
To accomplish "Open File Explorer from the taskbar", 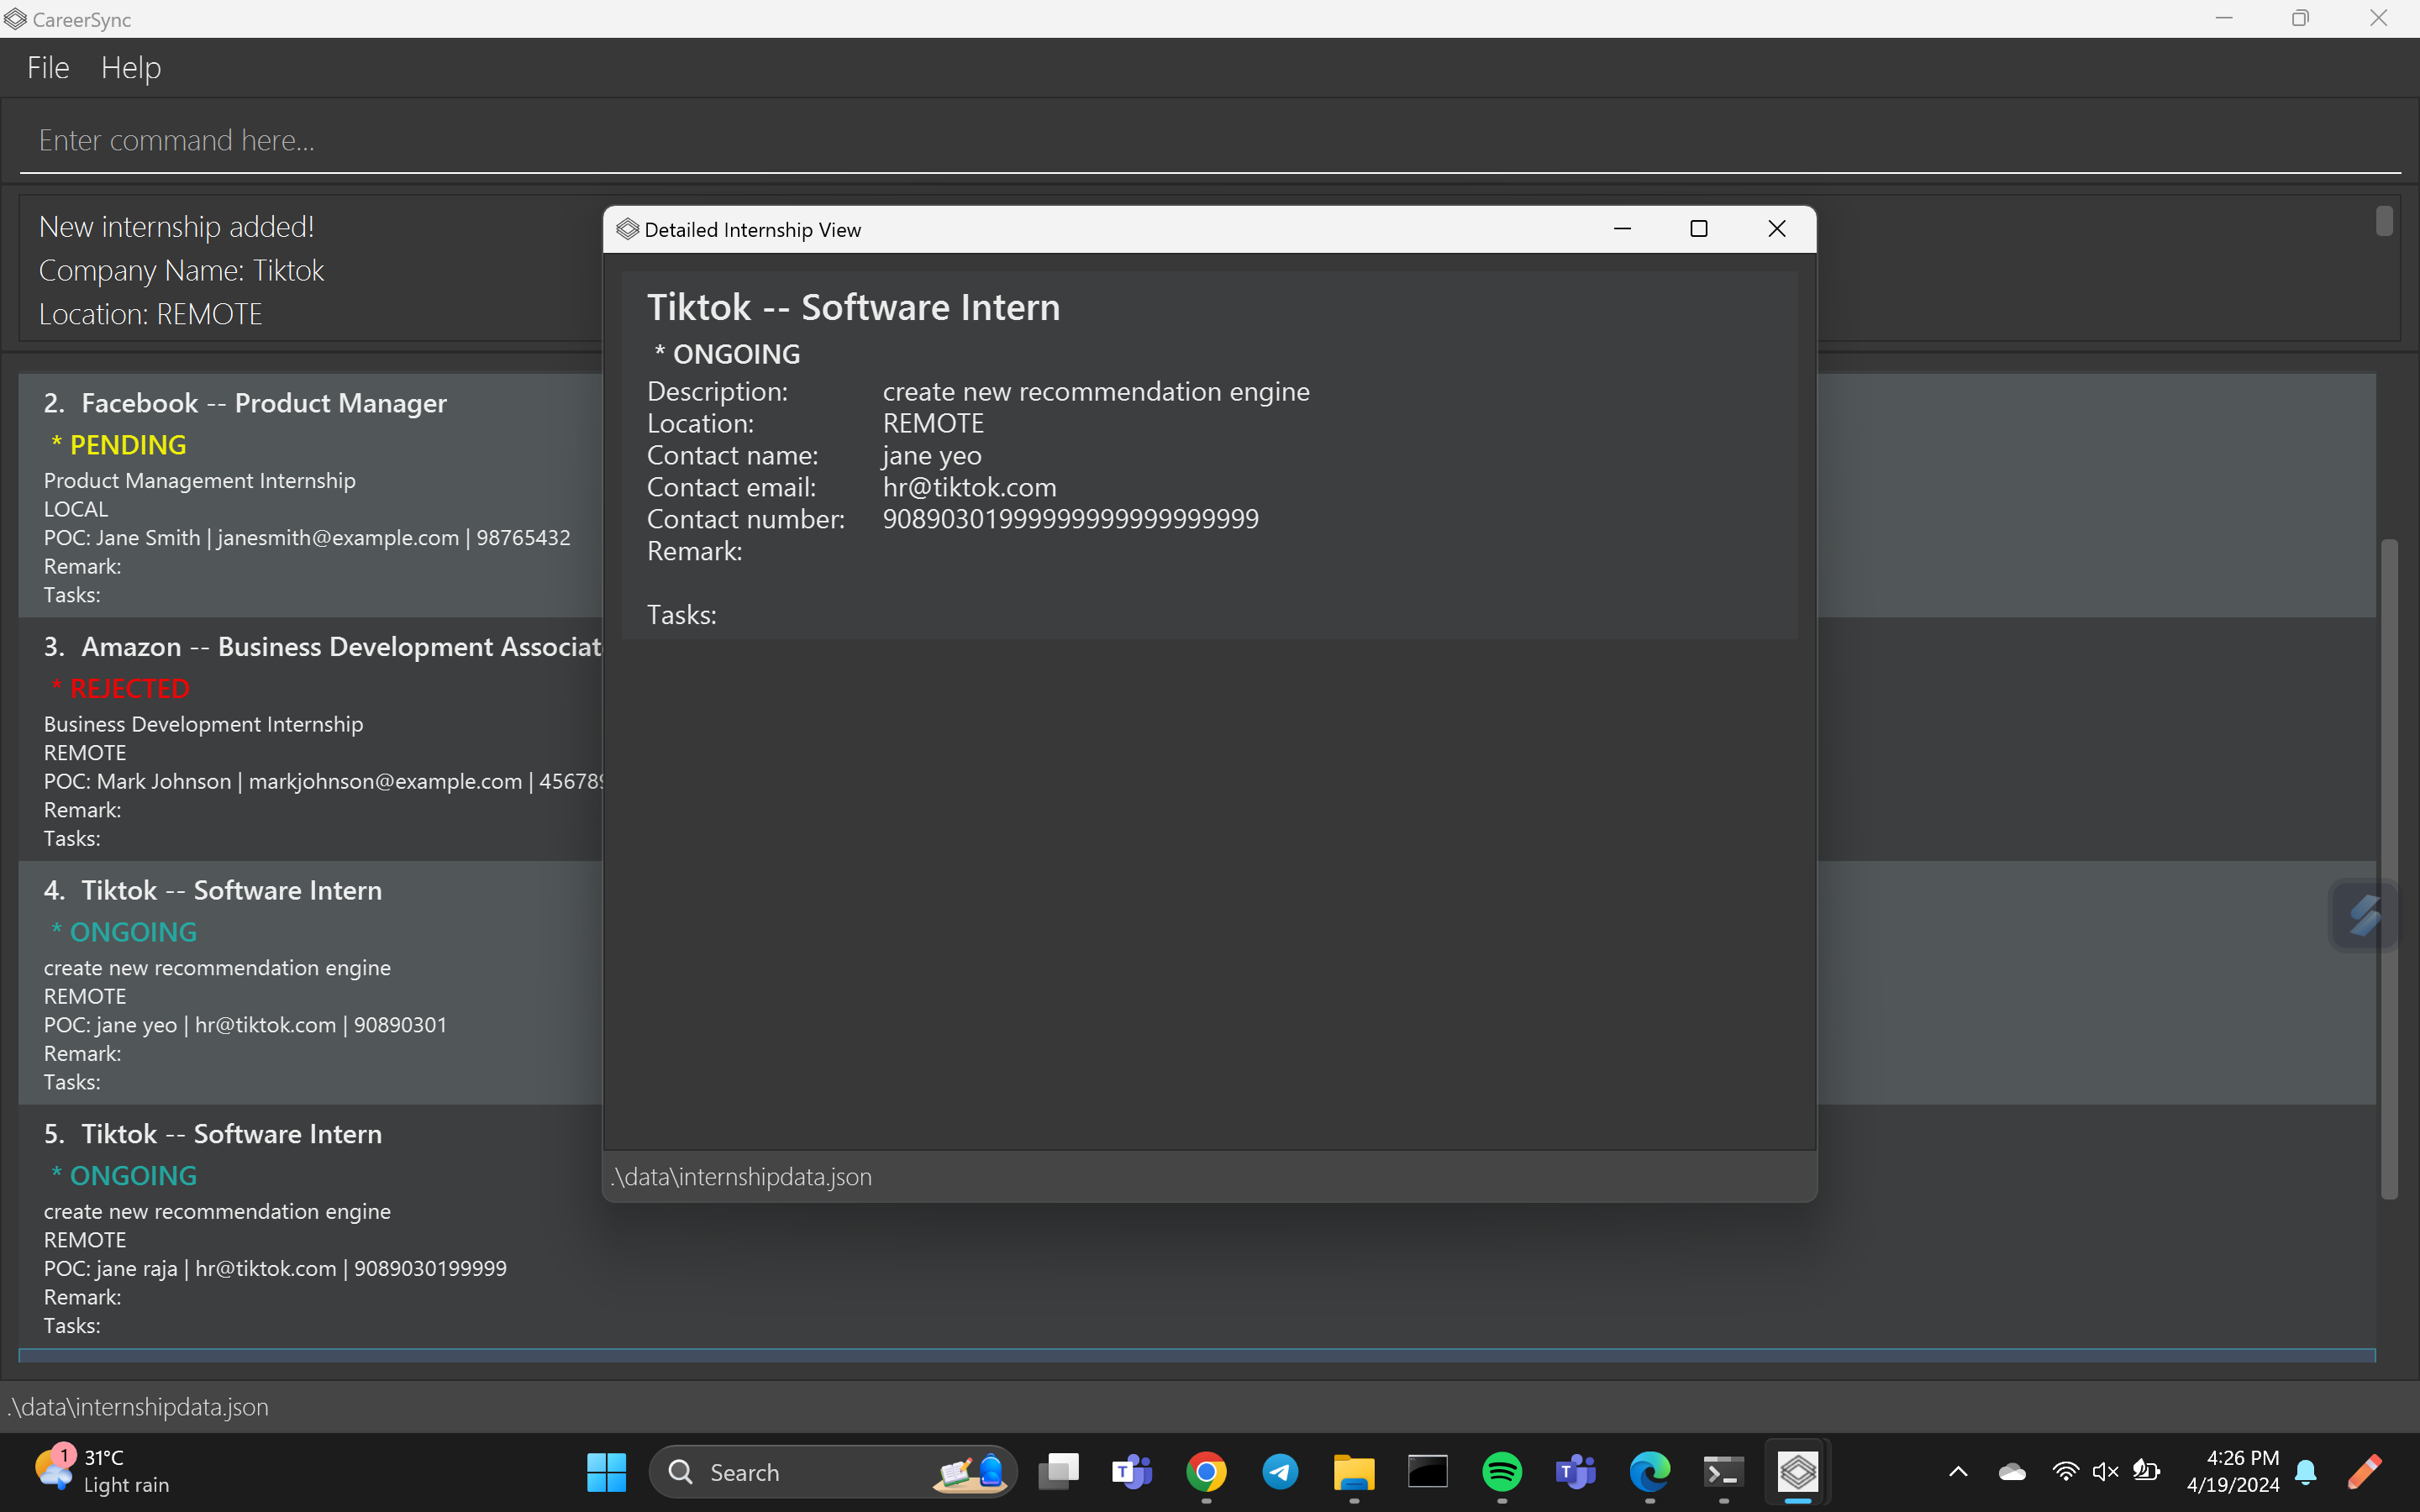I will 1354,1471.
